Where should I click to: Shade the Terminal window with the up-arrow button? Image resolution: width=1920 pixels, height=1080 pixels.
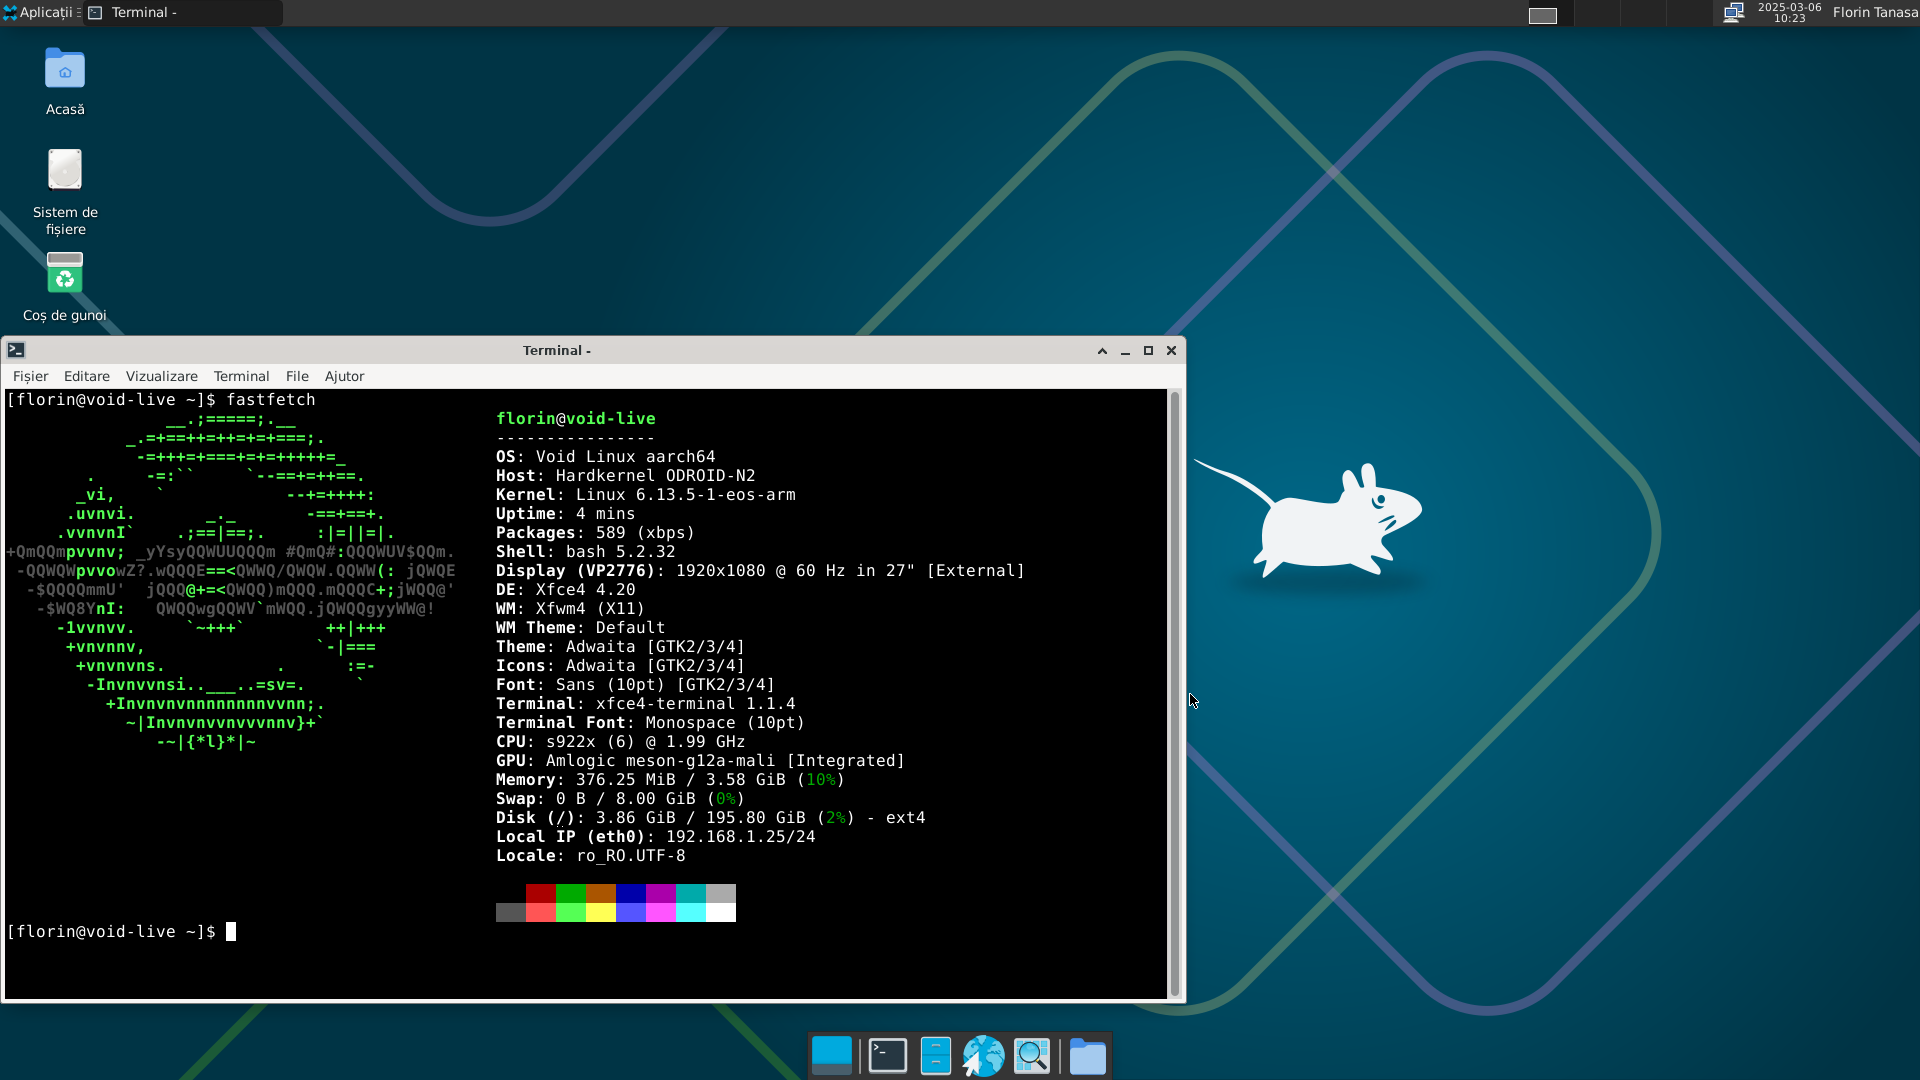click(1102, 351)
